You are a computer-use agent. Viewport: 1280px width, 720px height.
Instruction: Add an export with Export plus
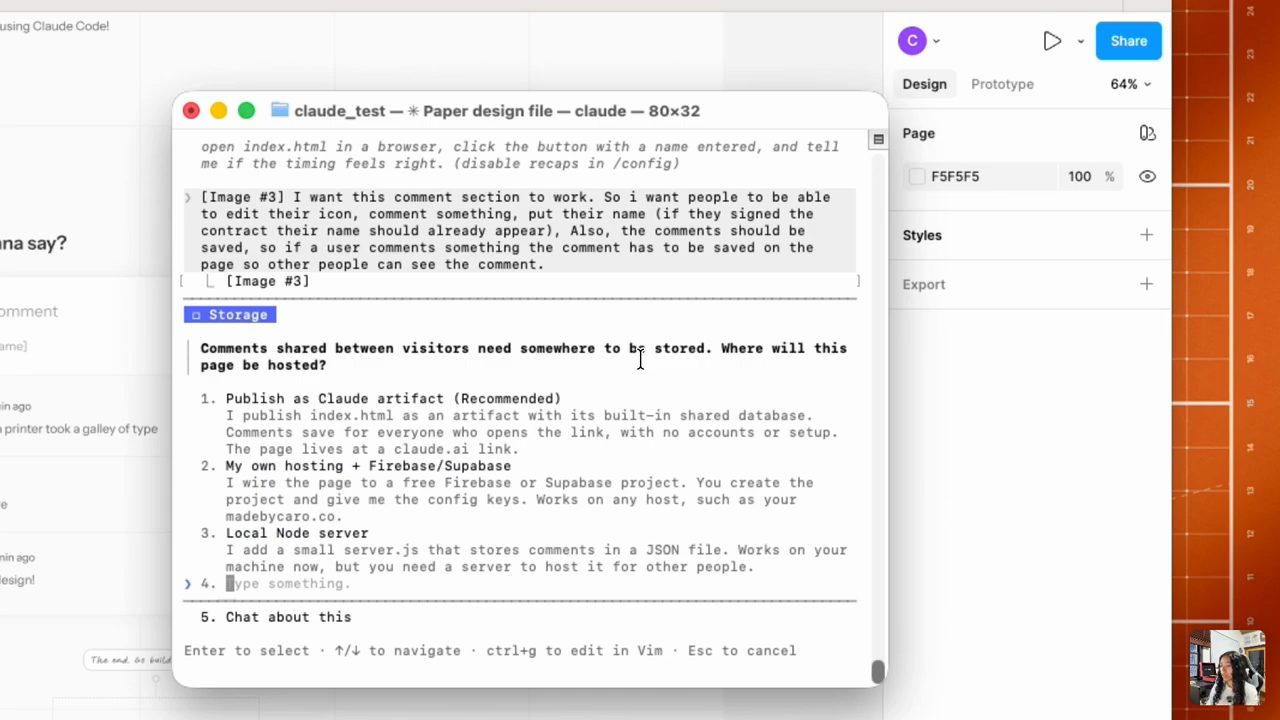click(x=1147, y=284)
